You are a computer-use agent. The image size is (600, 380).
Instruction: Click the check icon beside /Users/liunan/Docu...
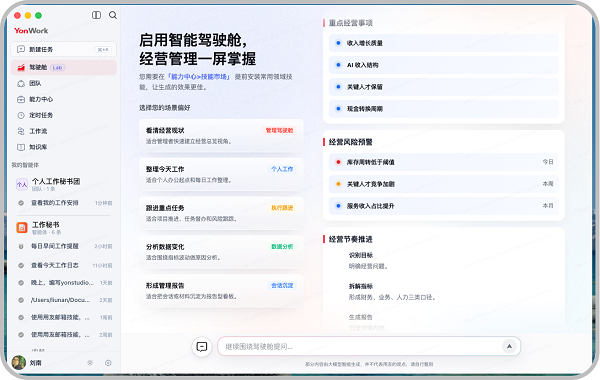click(x=21, y=300)
